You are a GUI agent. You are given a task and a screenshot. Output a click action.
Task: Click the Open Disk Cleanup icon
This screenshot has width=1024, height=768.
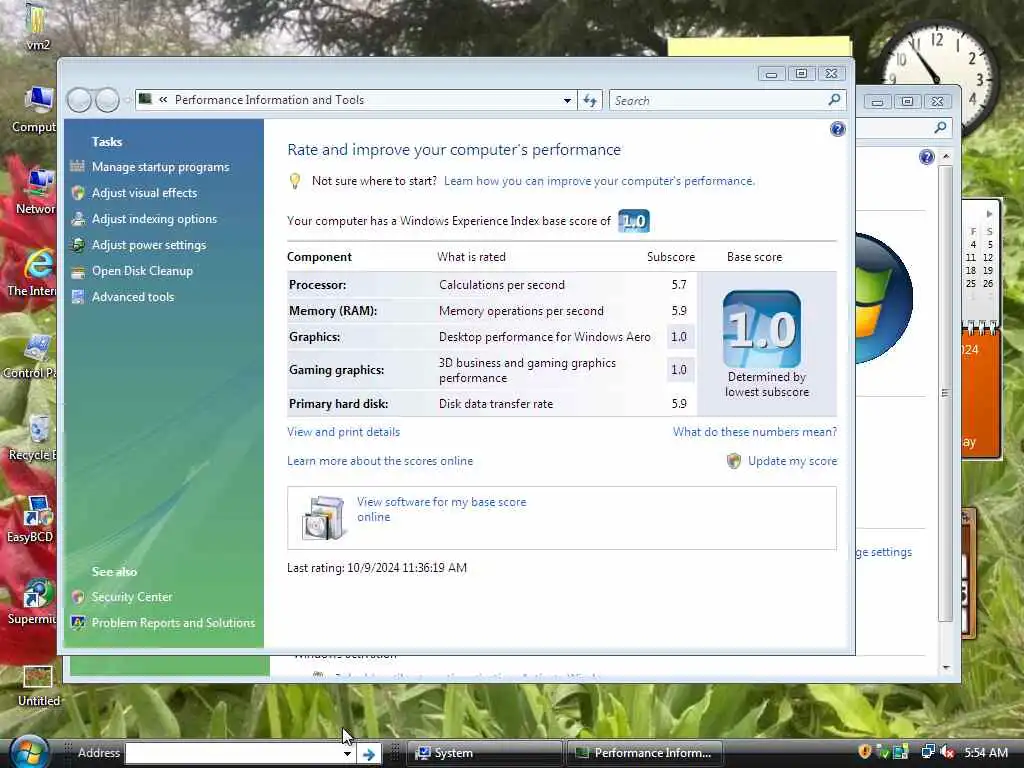coord(78,271)
